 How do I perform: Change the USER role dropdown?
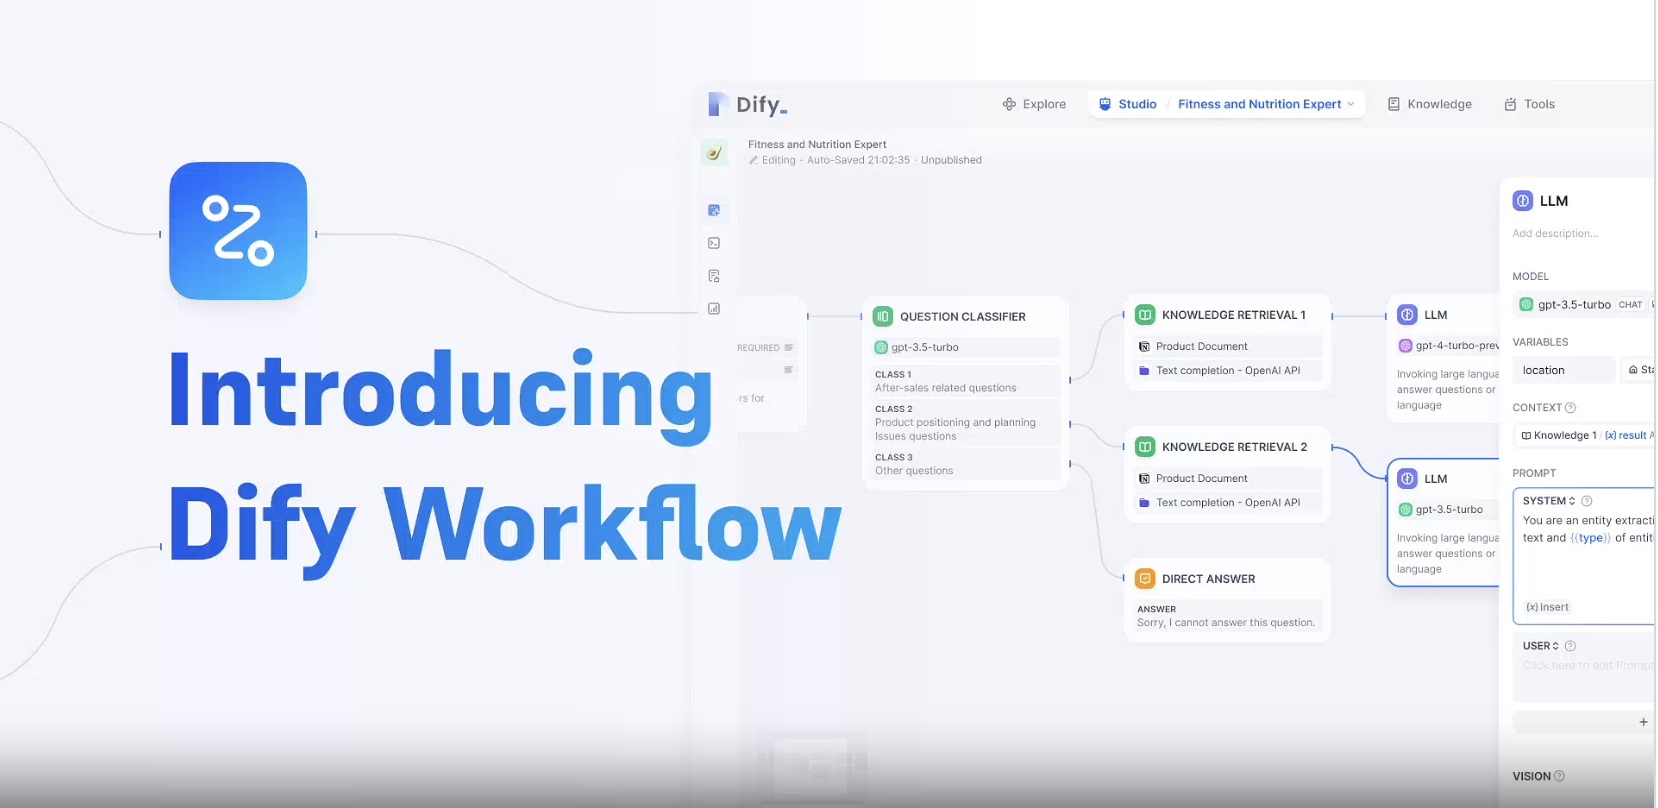pos(1541,646)
